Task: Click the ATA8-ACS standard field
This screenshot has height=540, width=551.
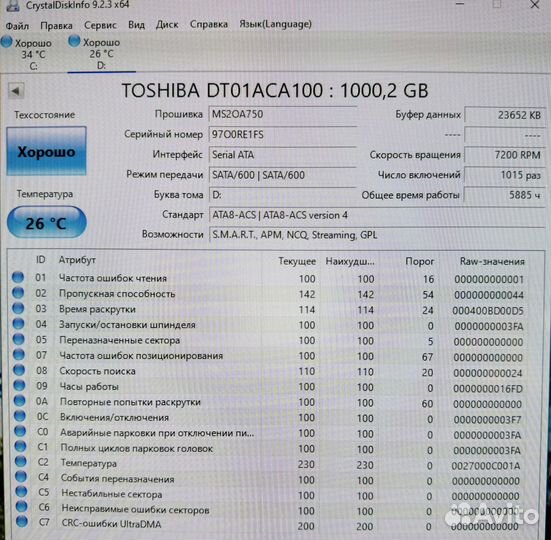Action: pyautogui.click(x=377, y=215)
